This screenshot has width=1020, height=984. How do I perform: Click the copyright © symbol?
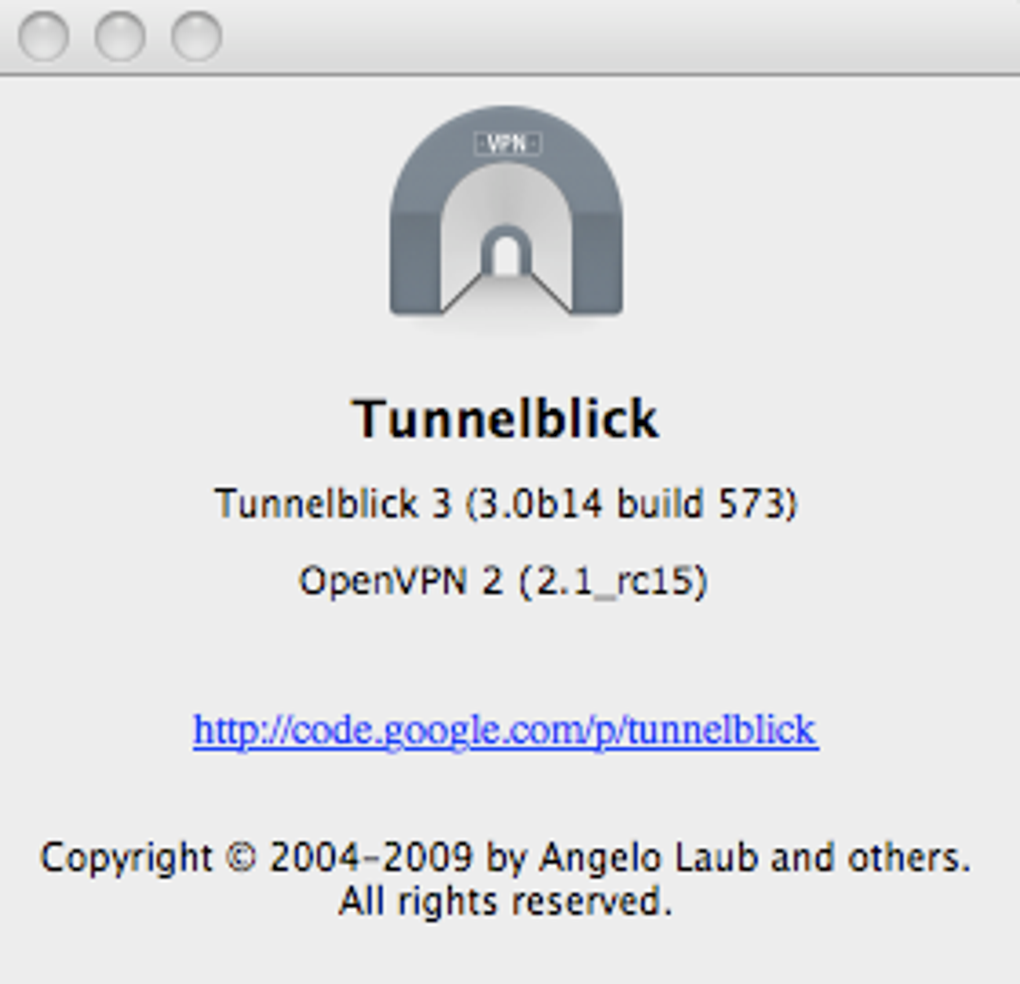pyautogui.click(x=241, y=859)
